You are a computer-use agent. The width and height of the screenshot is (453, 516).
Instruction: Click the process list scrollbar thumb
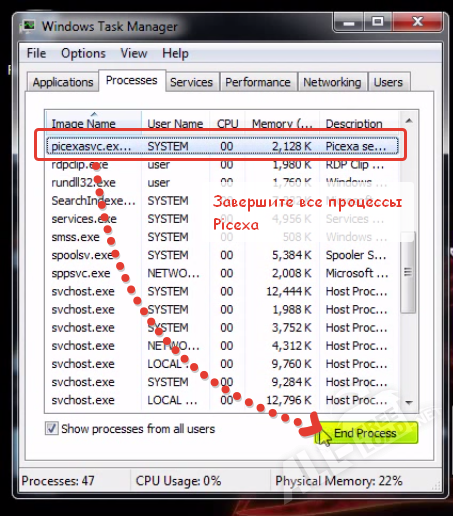408,272
